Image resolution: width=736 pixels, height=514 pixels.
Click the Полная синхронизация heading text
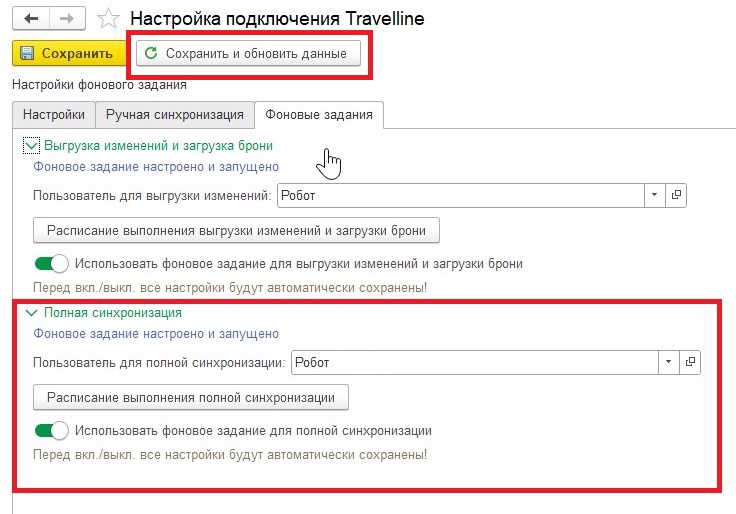113,313
